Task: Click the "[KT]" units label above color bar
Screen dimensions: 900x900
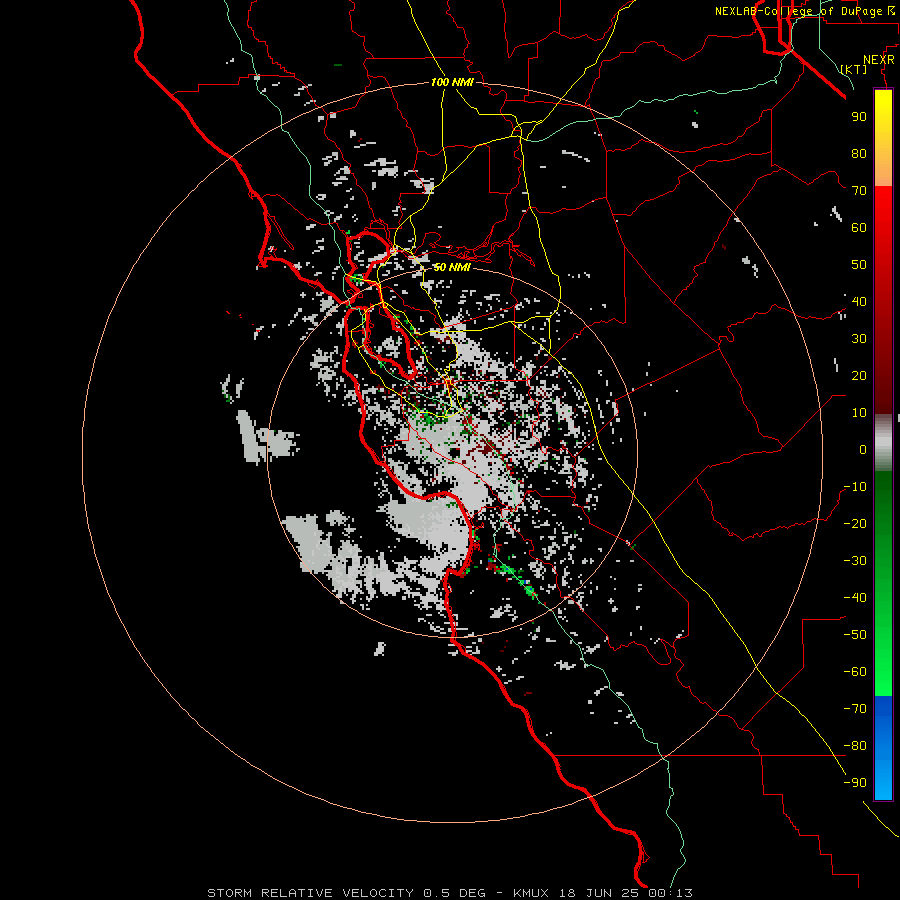Action: tap(854, 69)
